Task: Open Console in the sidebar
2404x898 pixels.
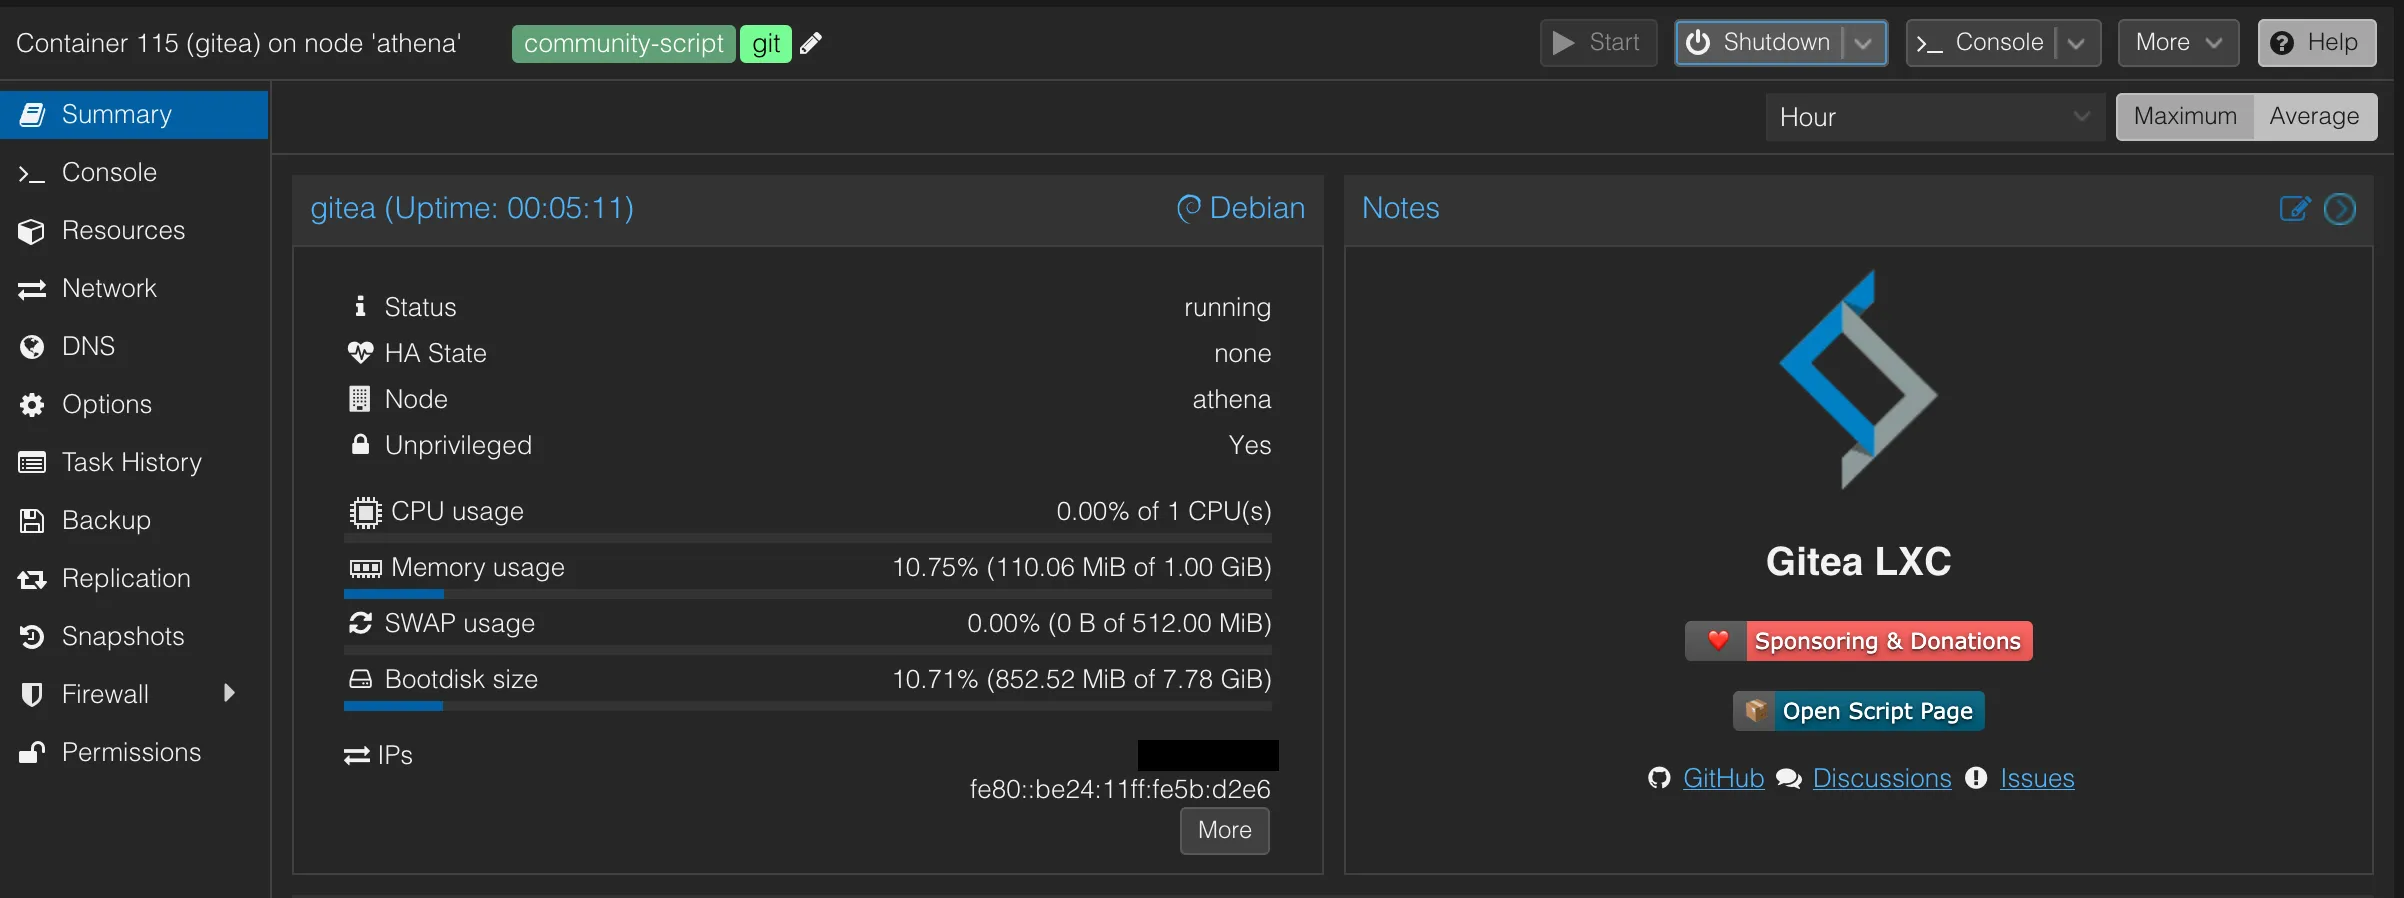Action: [134, 173]
